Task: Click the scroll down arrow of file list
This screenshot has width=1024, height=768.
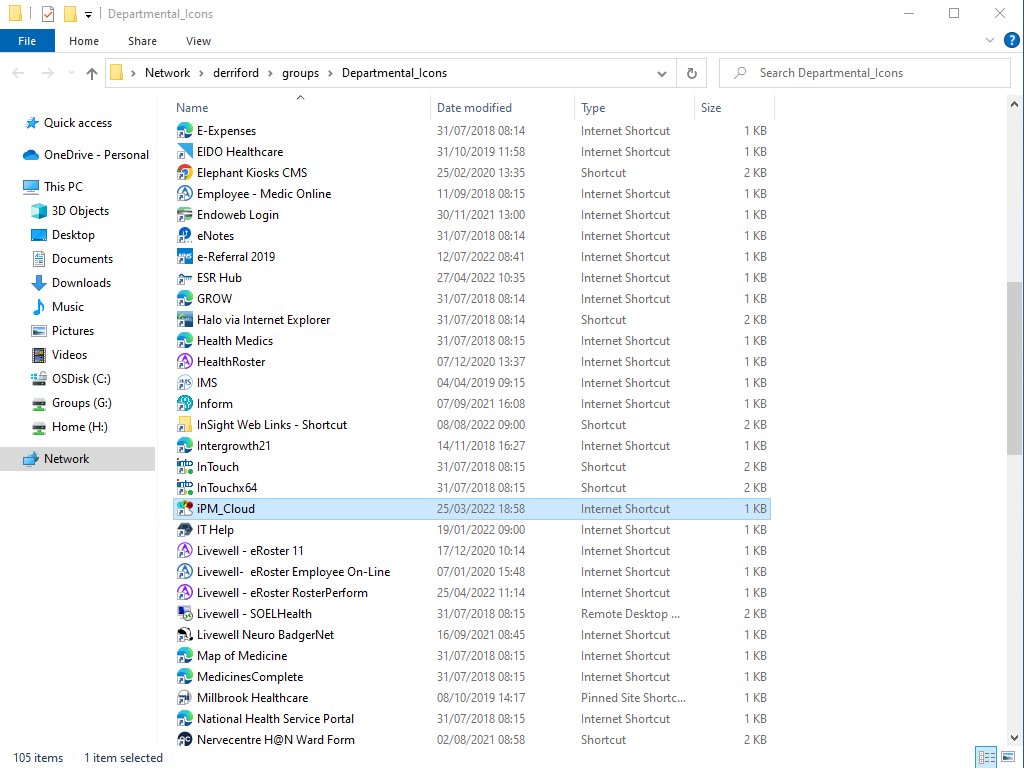Action: point(1014,738)
